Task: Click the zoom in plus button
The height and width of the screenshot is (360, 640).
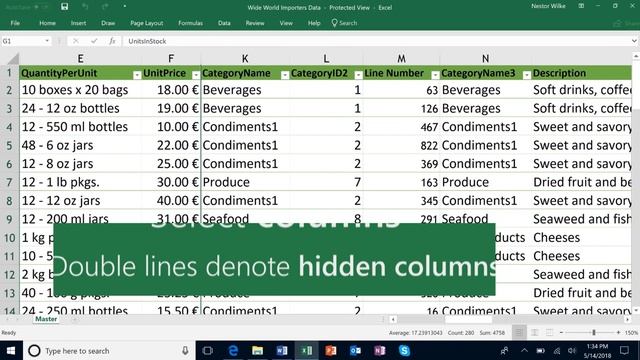Action: pos(618,333)
